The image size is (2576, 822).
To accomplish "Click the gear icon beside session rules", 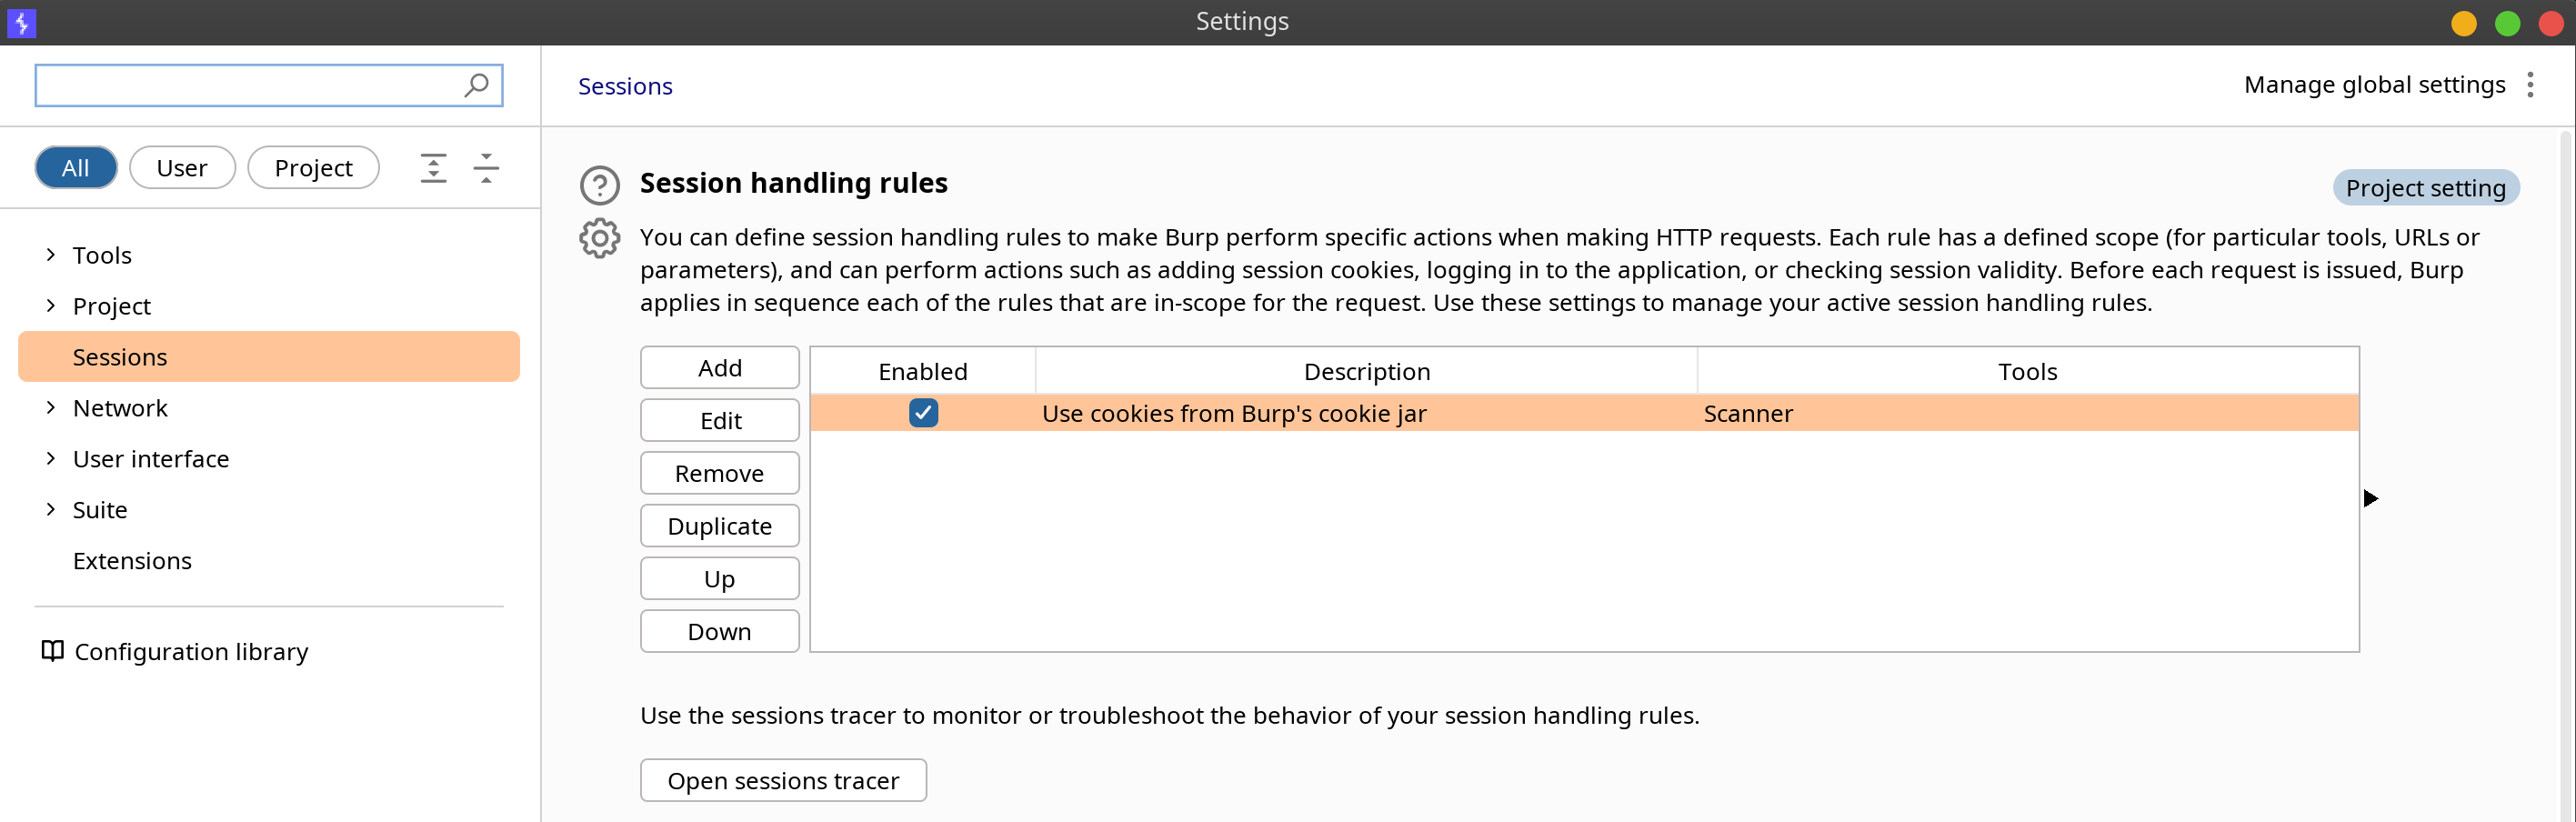I will 600,238.
